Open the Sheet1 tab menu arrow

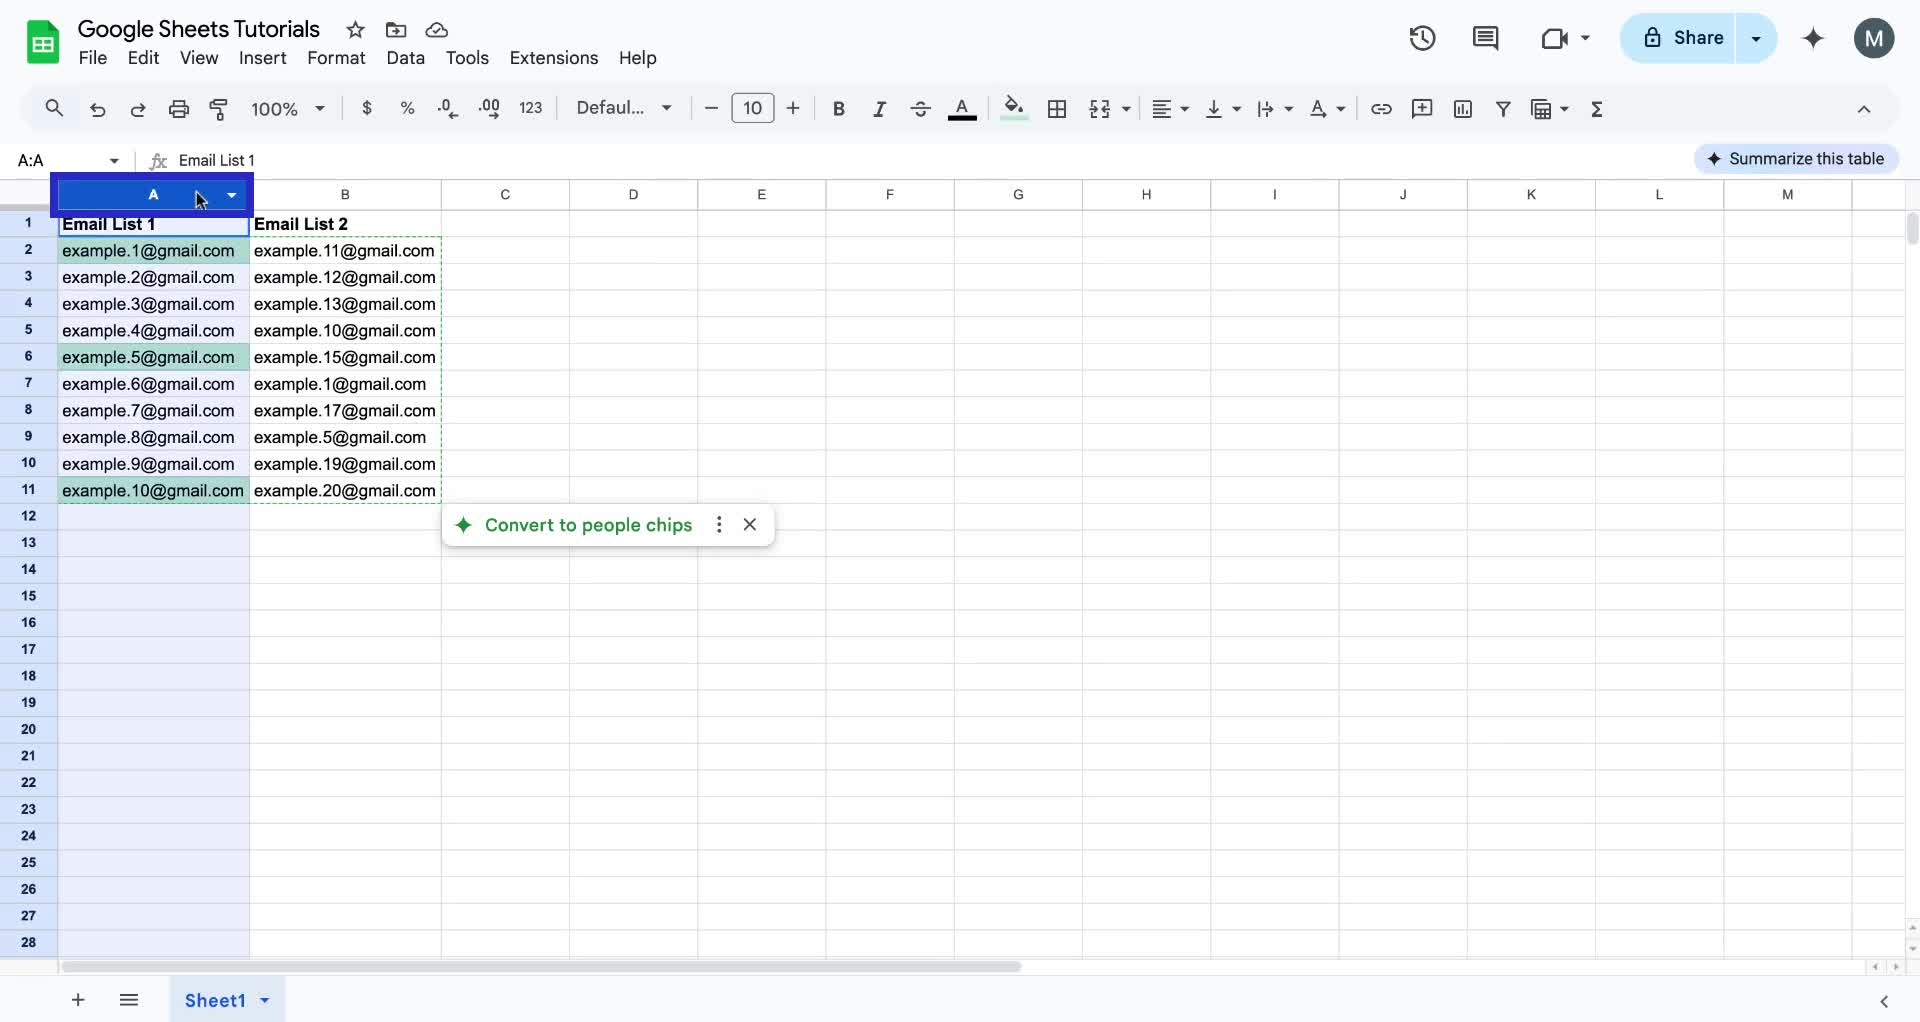pos(263,1000)
